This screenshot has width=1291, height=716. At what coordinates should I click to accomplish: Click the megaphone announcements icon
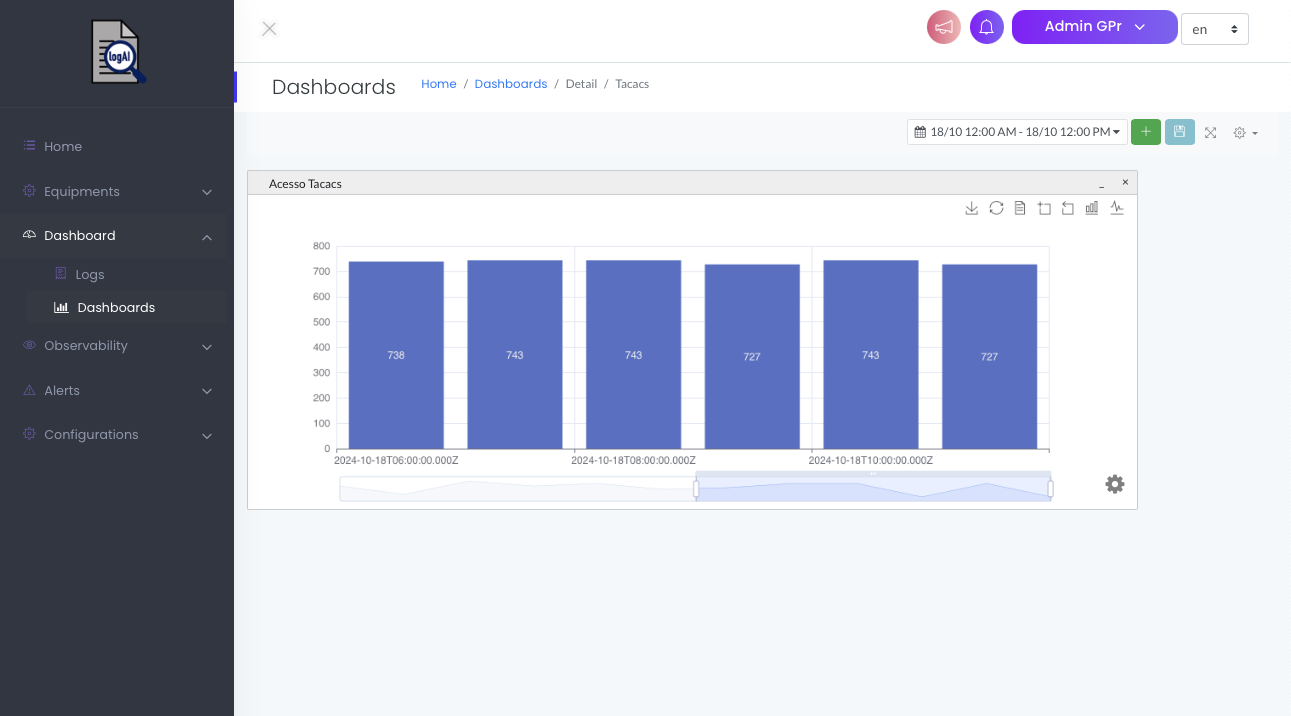point(943,28)
